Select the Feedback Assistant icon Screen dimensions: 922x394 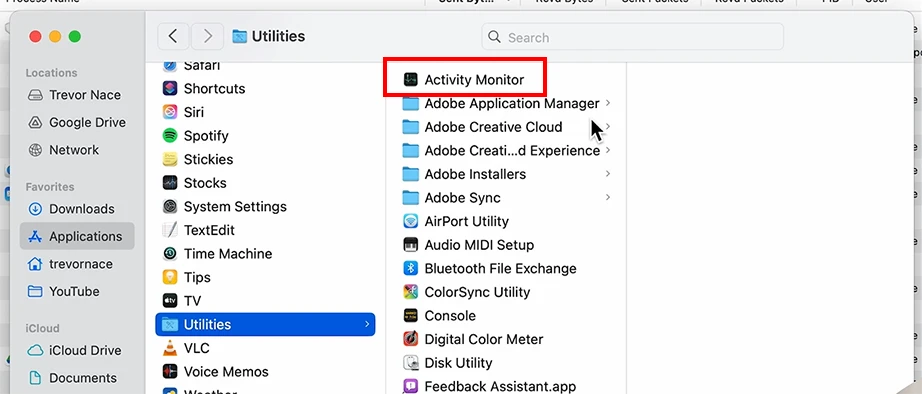click(x=410, y=386)
